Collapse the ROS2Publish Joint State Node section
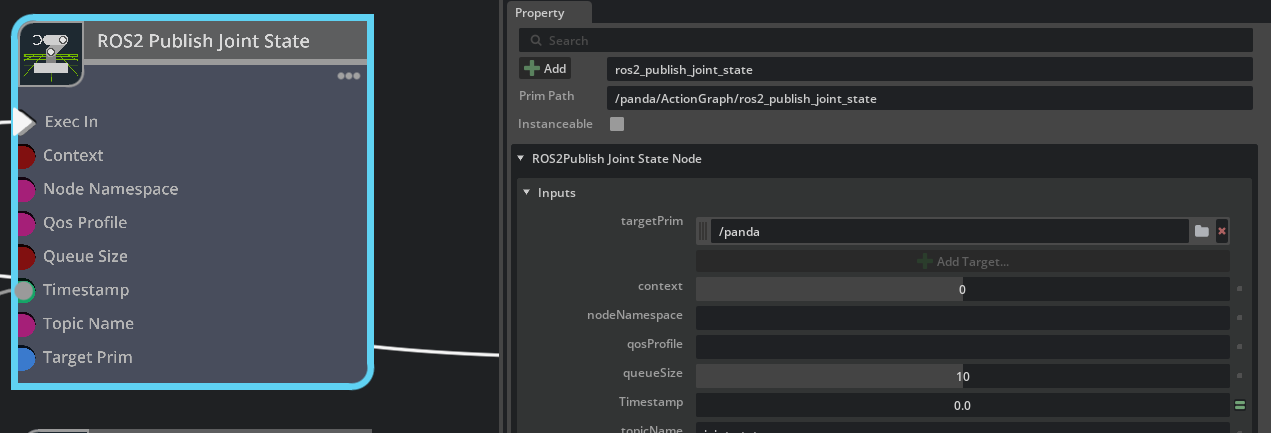 click(520, 159)
